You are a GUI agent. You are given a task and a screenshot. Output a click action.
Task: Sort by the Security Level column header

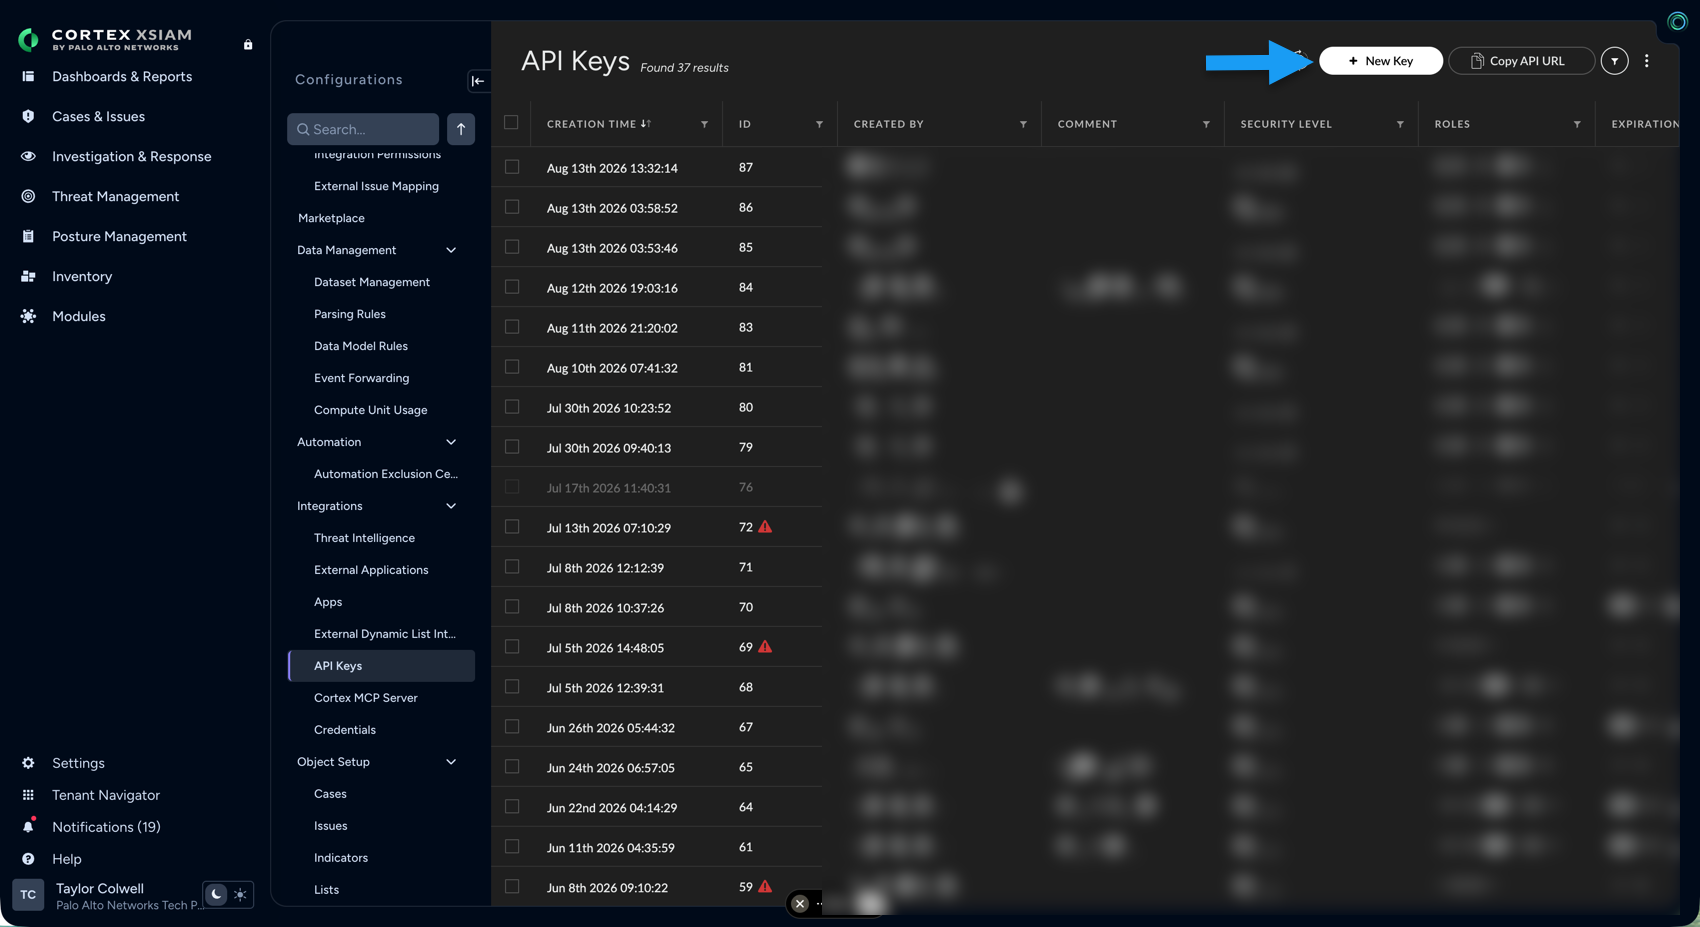(1286, 124)
